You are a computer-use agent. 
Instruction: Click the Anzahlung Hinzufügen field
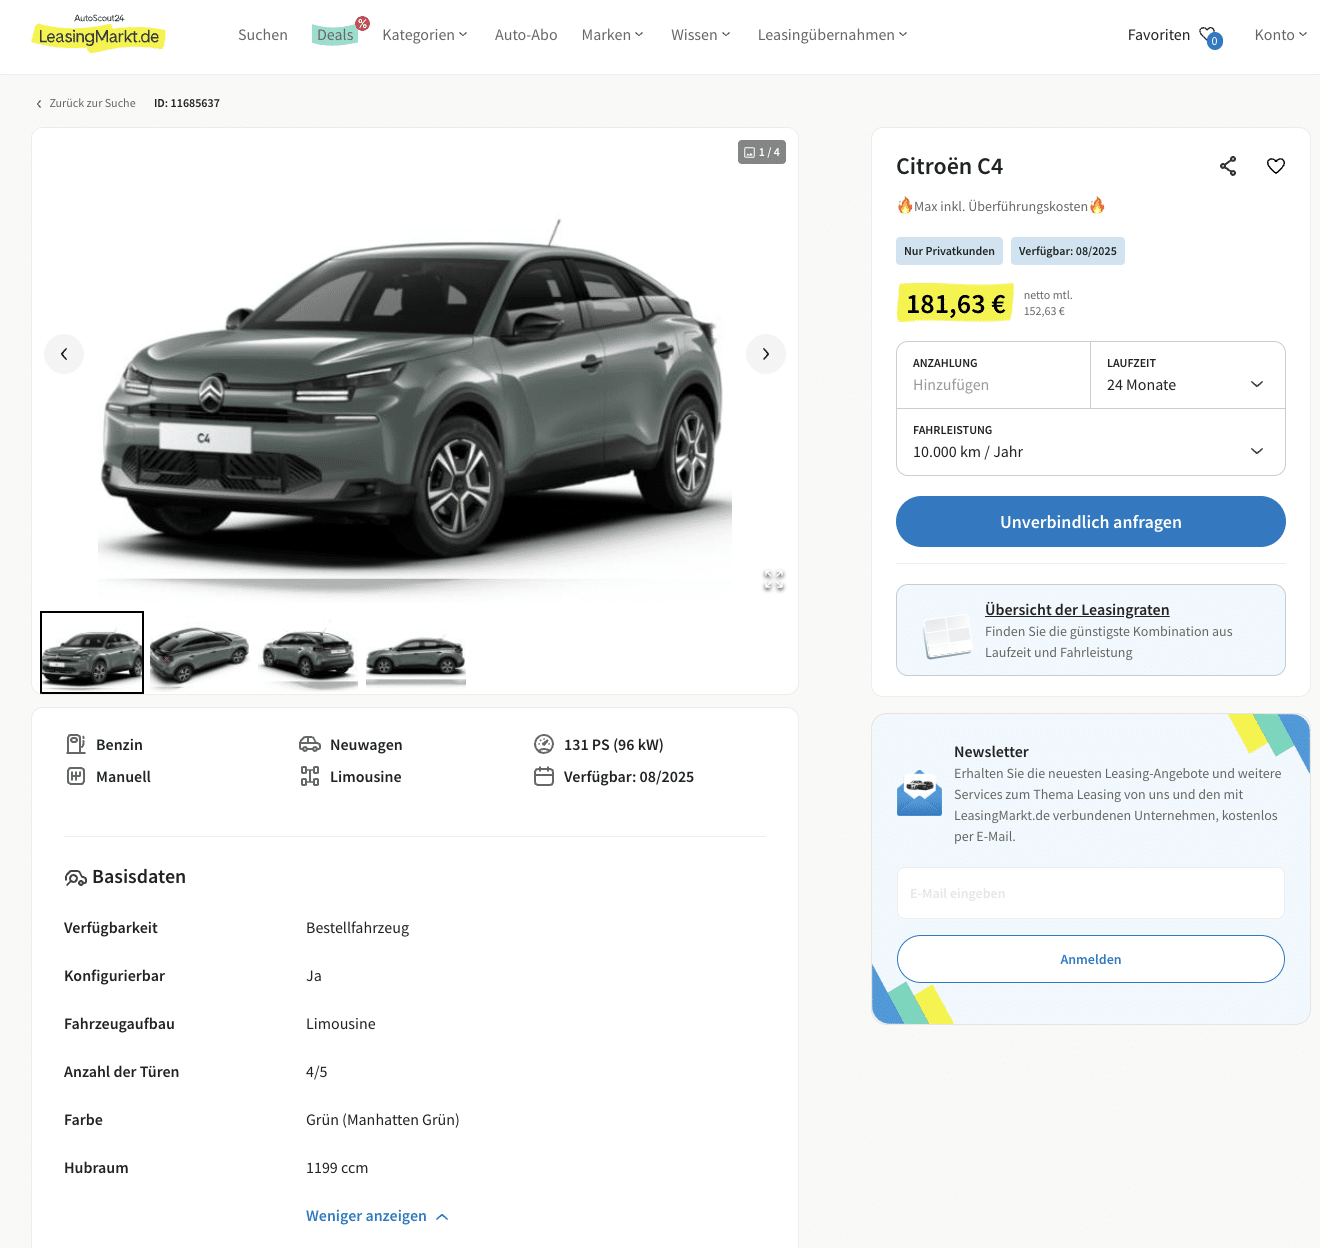[x=993, y=375]
